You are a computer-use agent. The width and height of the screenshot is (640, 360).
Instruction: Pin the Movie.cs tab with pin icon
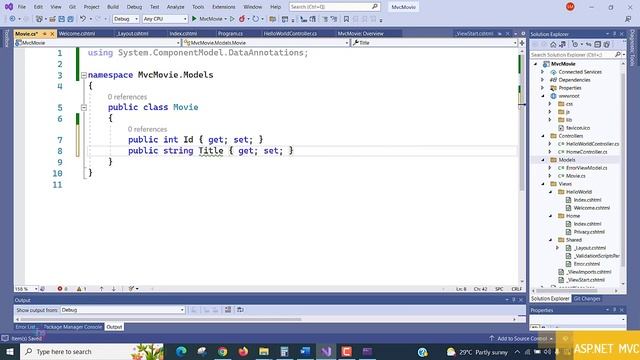click(44, 33)
